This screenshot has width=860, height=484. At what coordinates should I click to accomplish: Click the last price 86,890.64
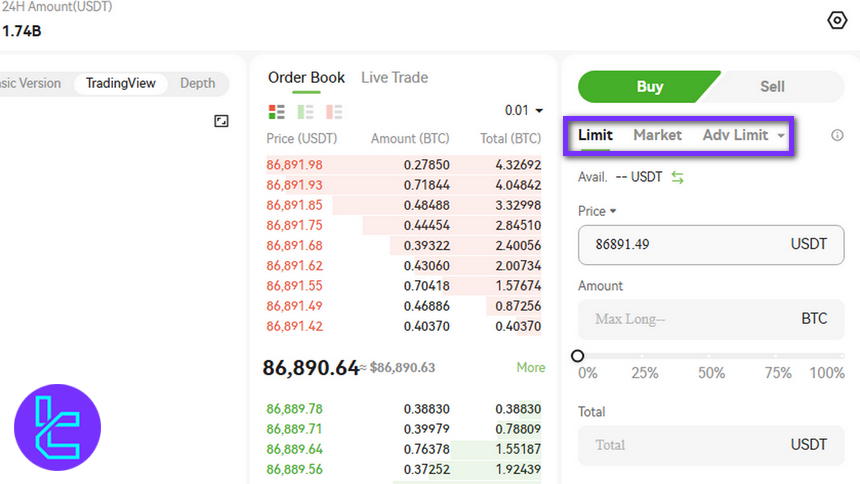[310, 368]
